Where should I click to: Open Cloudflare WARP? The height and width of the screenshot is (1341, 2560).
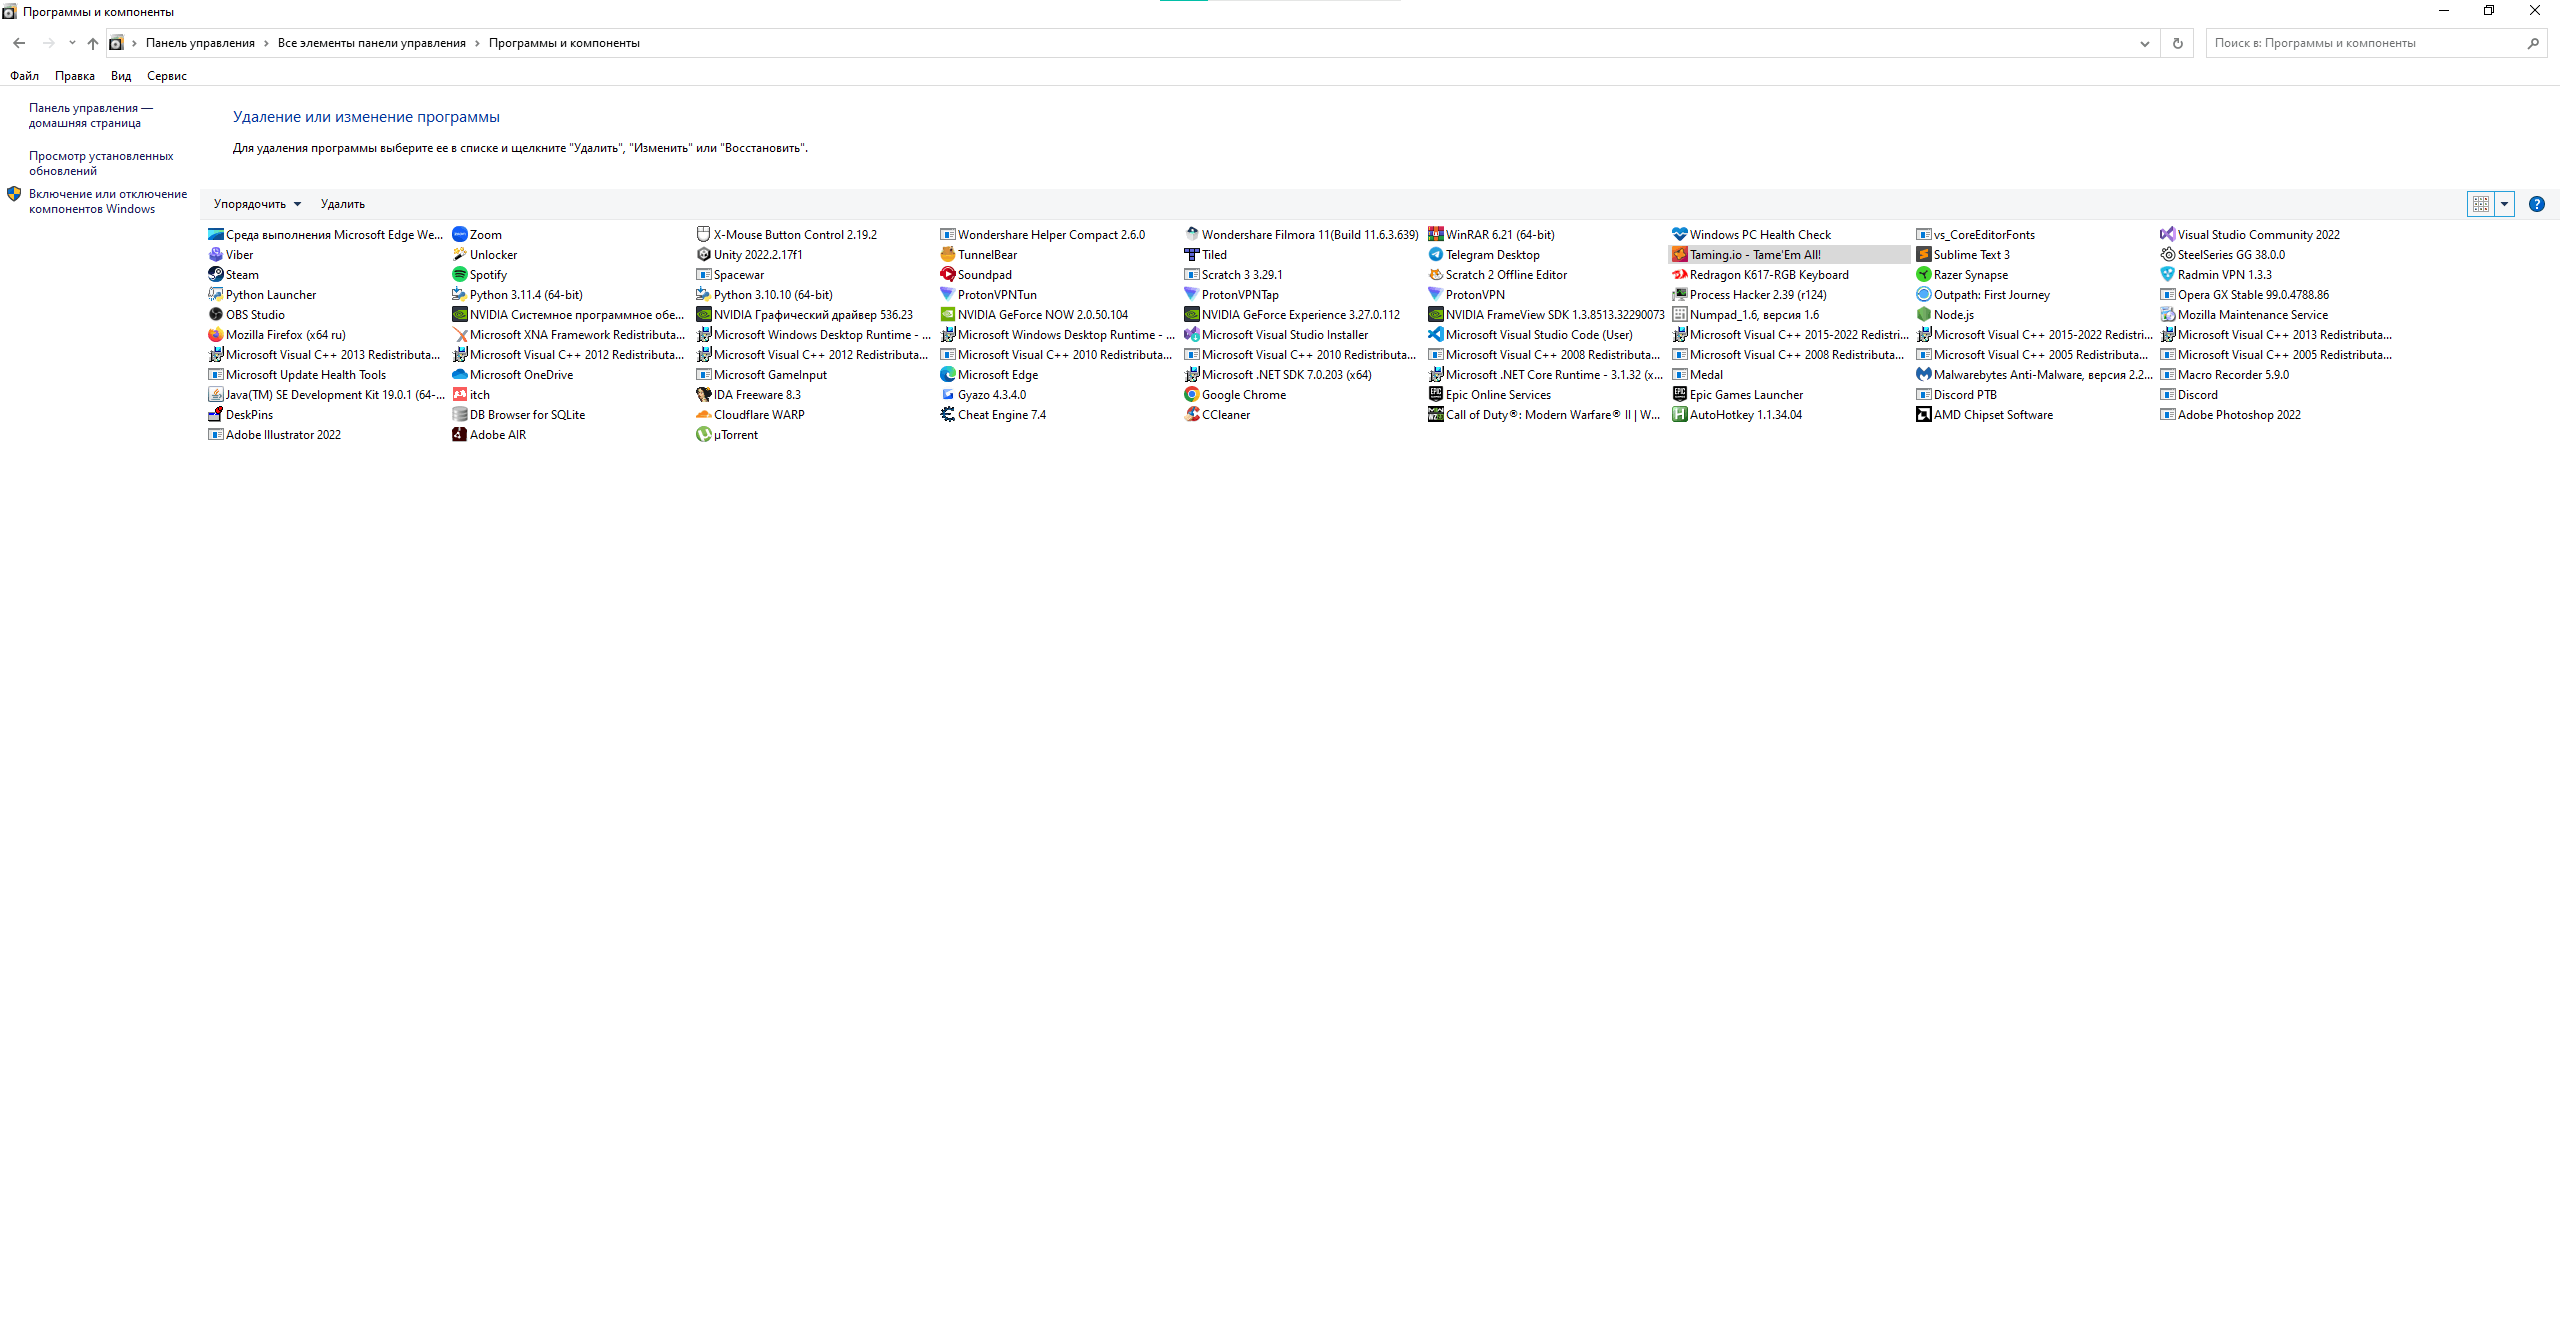pos(760,415)
